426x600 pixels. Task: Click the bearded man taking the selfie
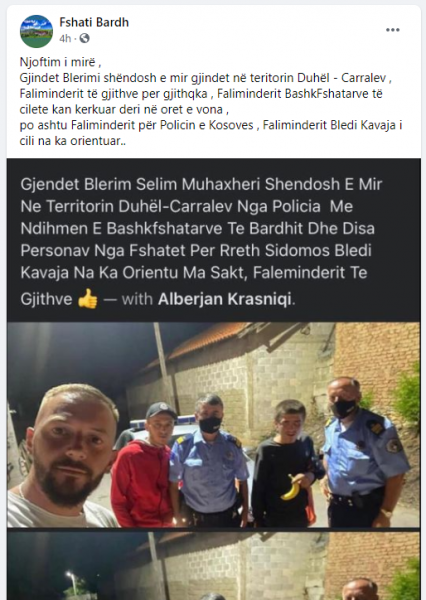[x=66, y=457]
